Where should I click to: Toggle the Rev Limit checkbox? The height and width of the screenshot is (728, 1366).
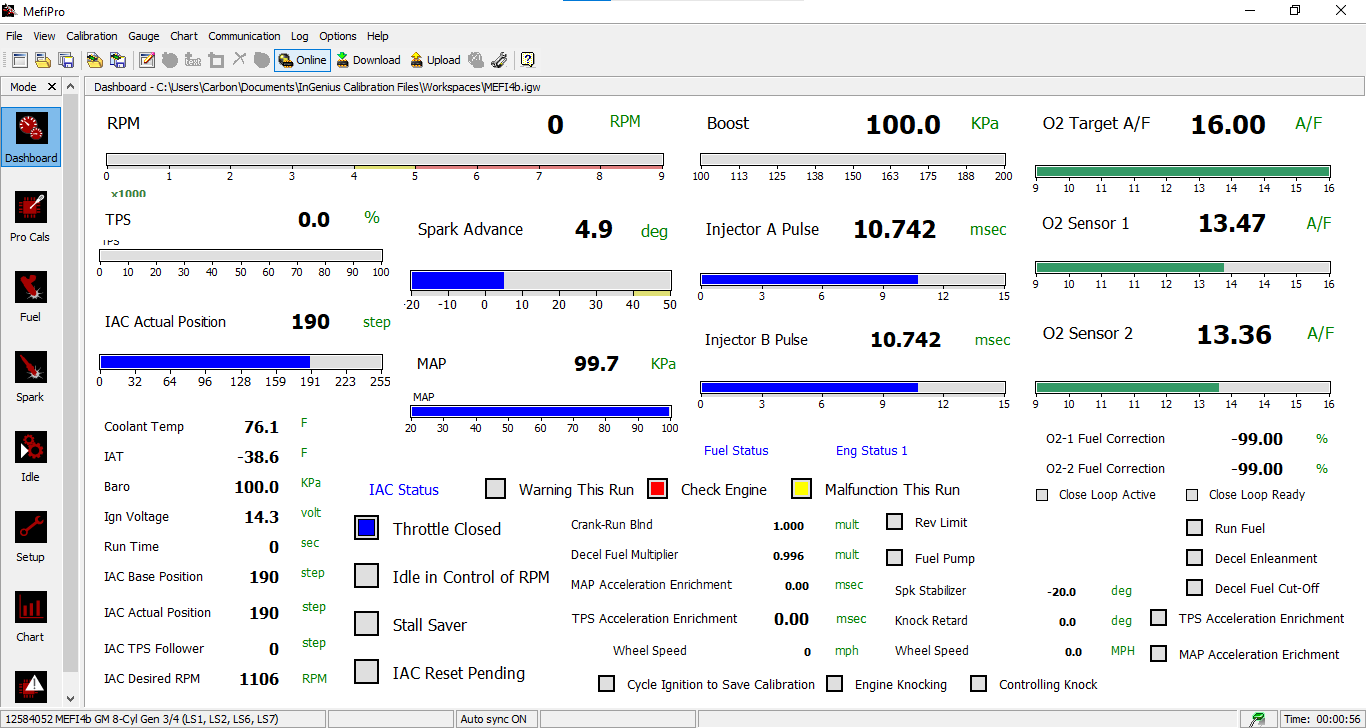click(895, 522)
